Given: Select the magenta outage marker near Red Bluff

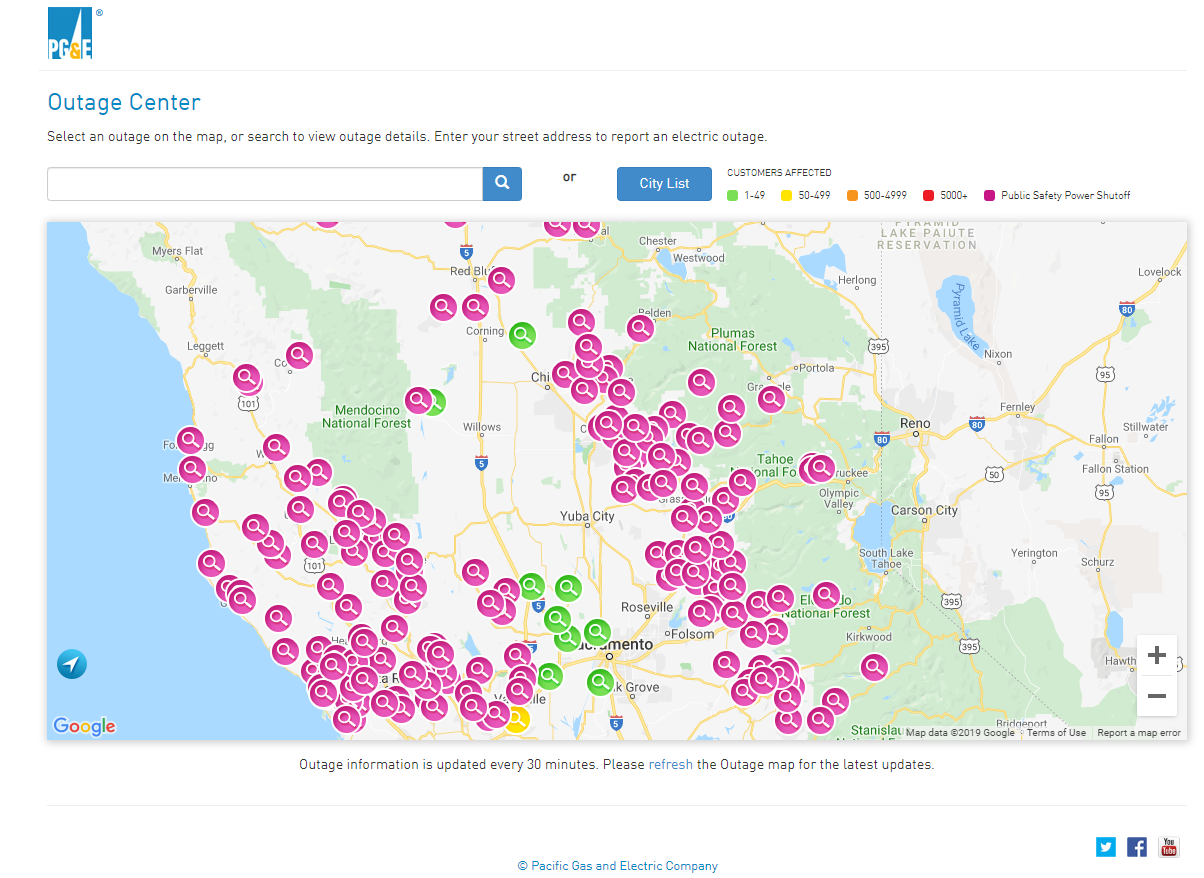Looking at the screenshot, I should pos(501,280).
